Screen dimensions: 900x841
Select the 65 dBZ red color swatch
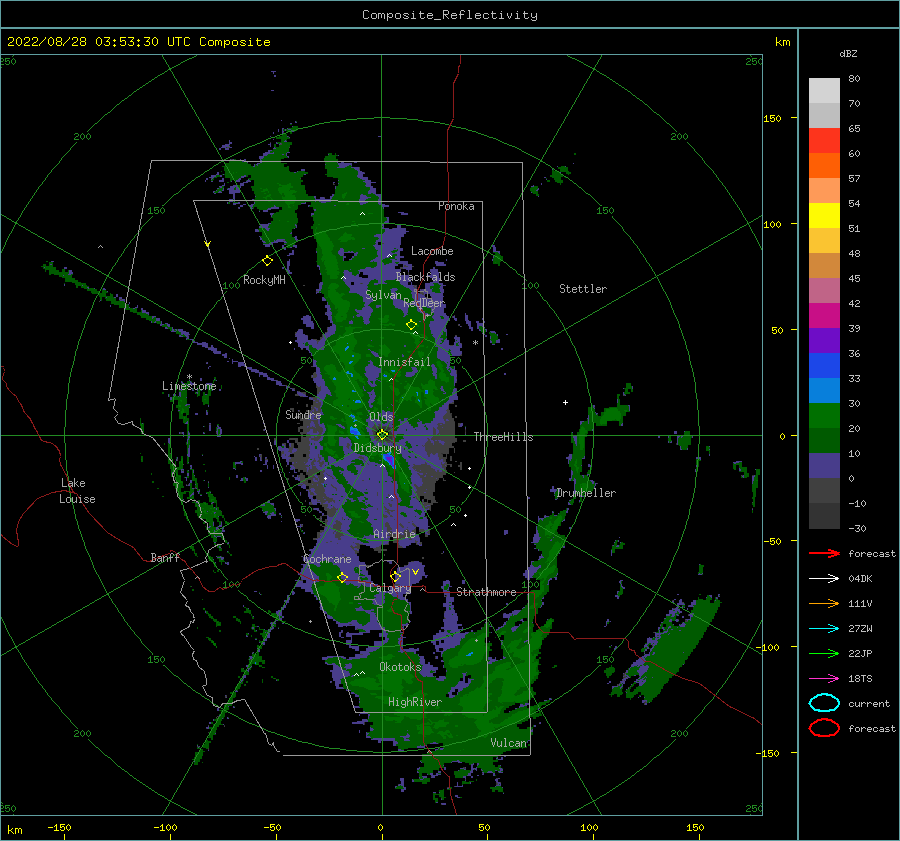(x=824, y=141)
